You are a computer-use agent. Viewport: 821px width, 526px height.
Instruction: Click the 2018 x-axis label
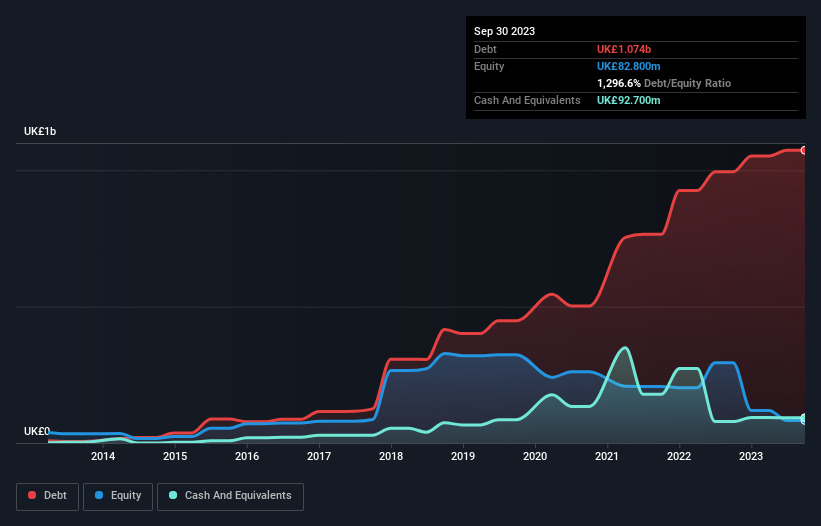click(x=391, y=456)
